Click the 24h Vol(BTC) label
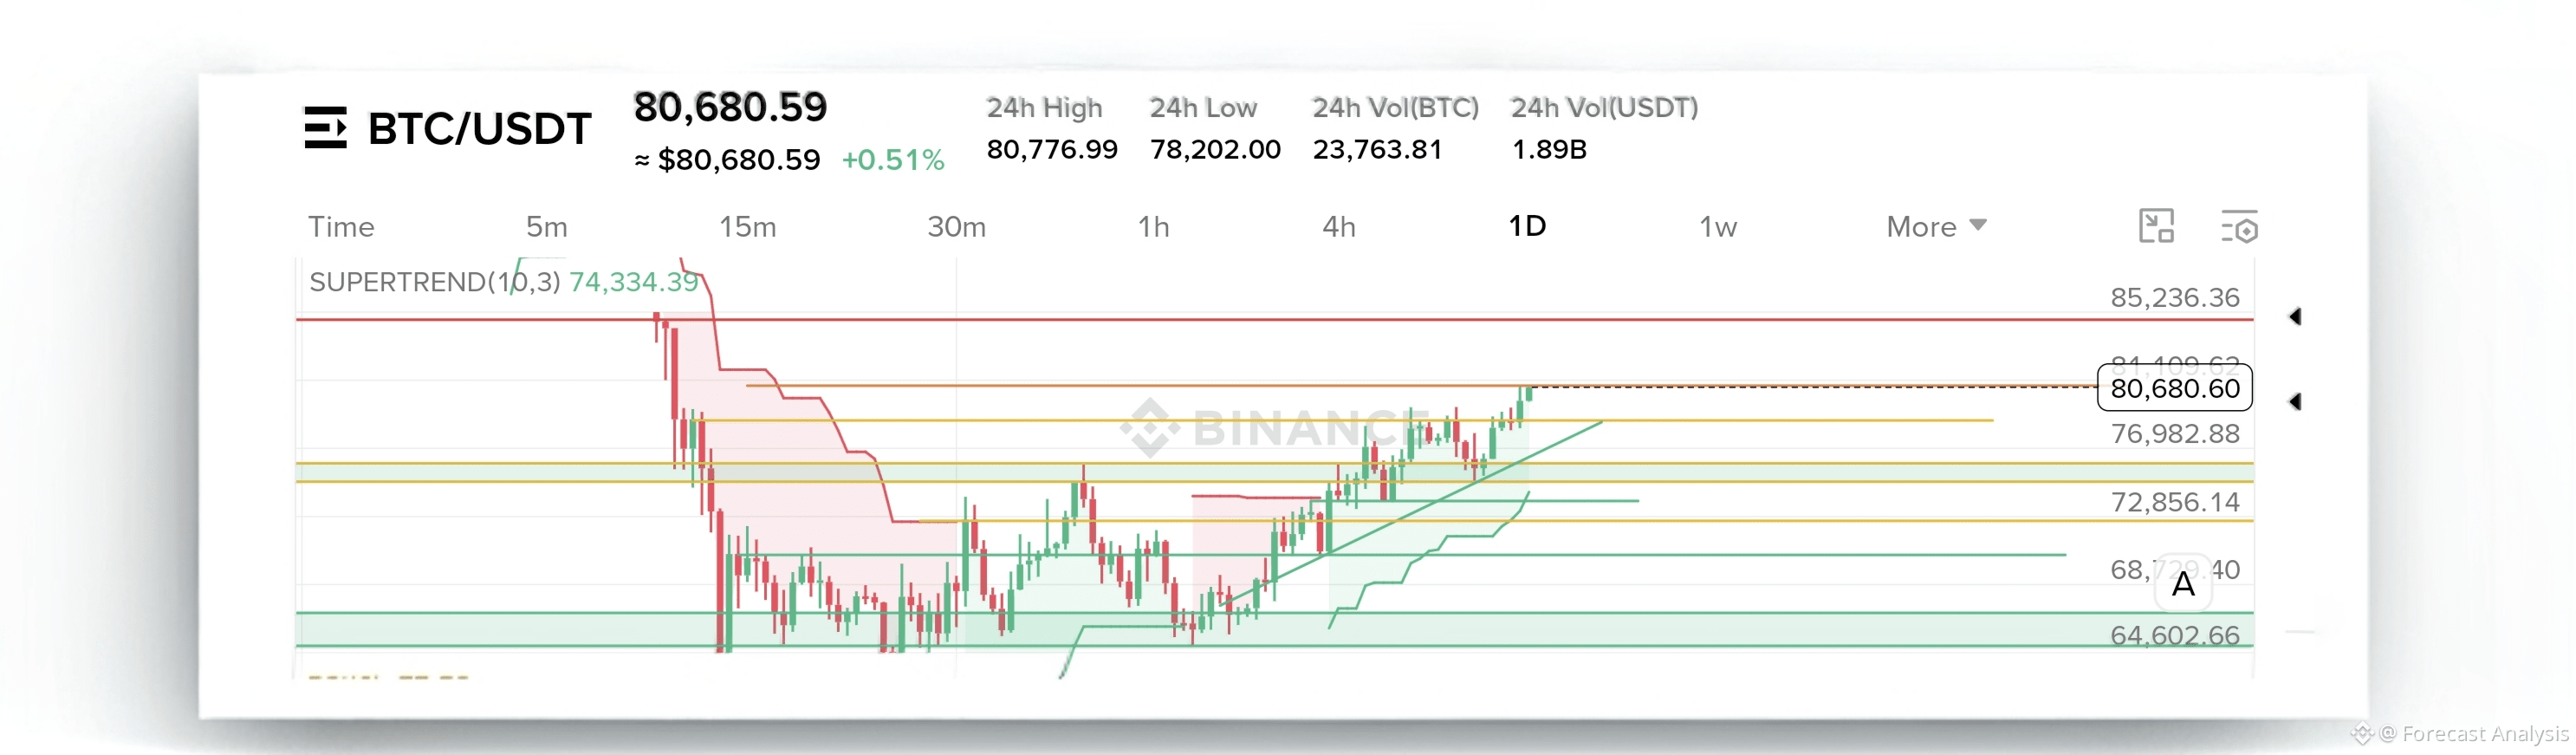Screen dimensions: 2576x755 (x=1396, y=107)
